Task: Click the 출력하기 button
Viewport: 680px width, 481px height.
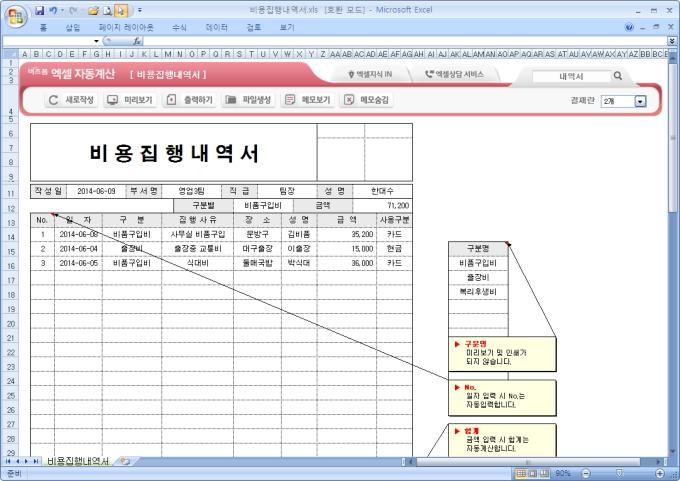Action: (189, 100)
